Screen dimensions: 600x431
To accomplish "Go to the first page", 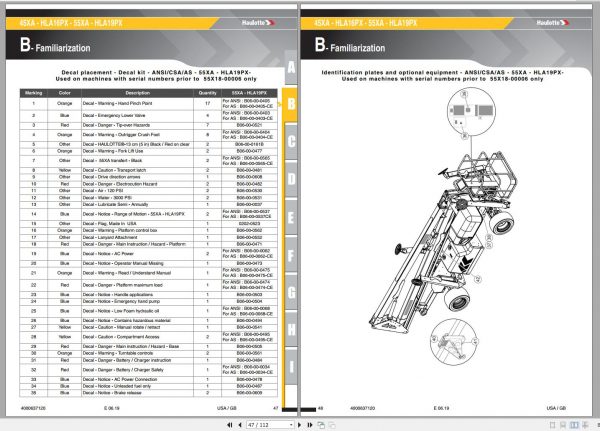I will 230,425.
